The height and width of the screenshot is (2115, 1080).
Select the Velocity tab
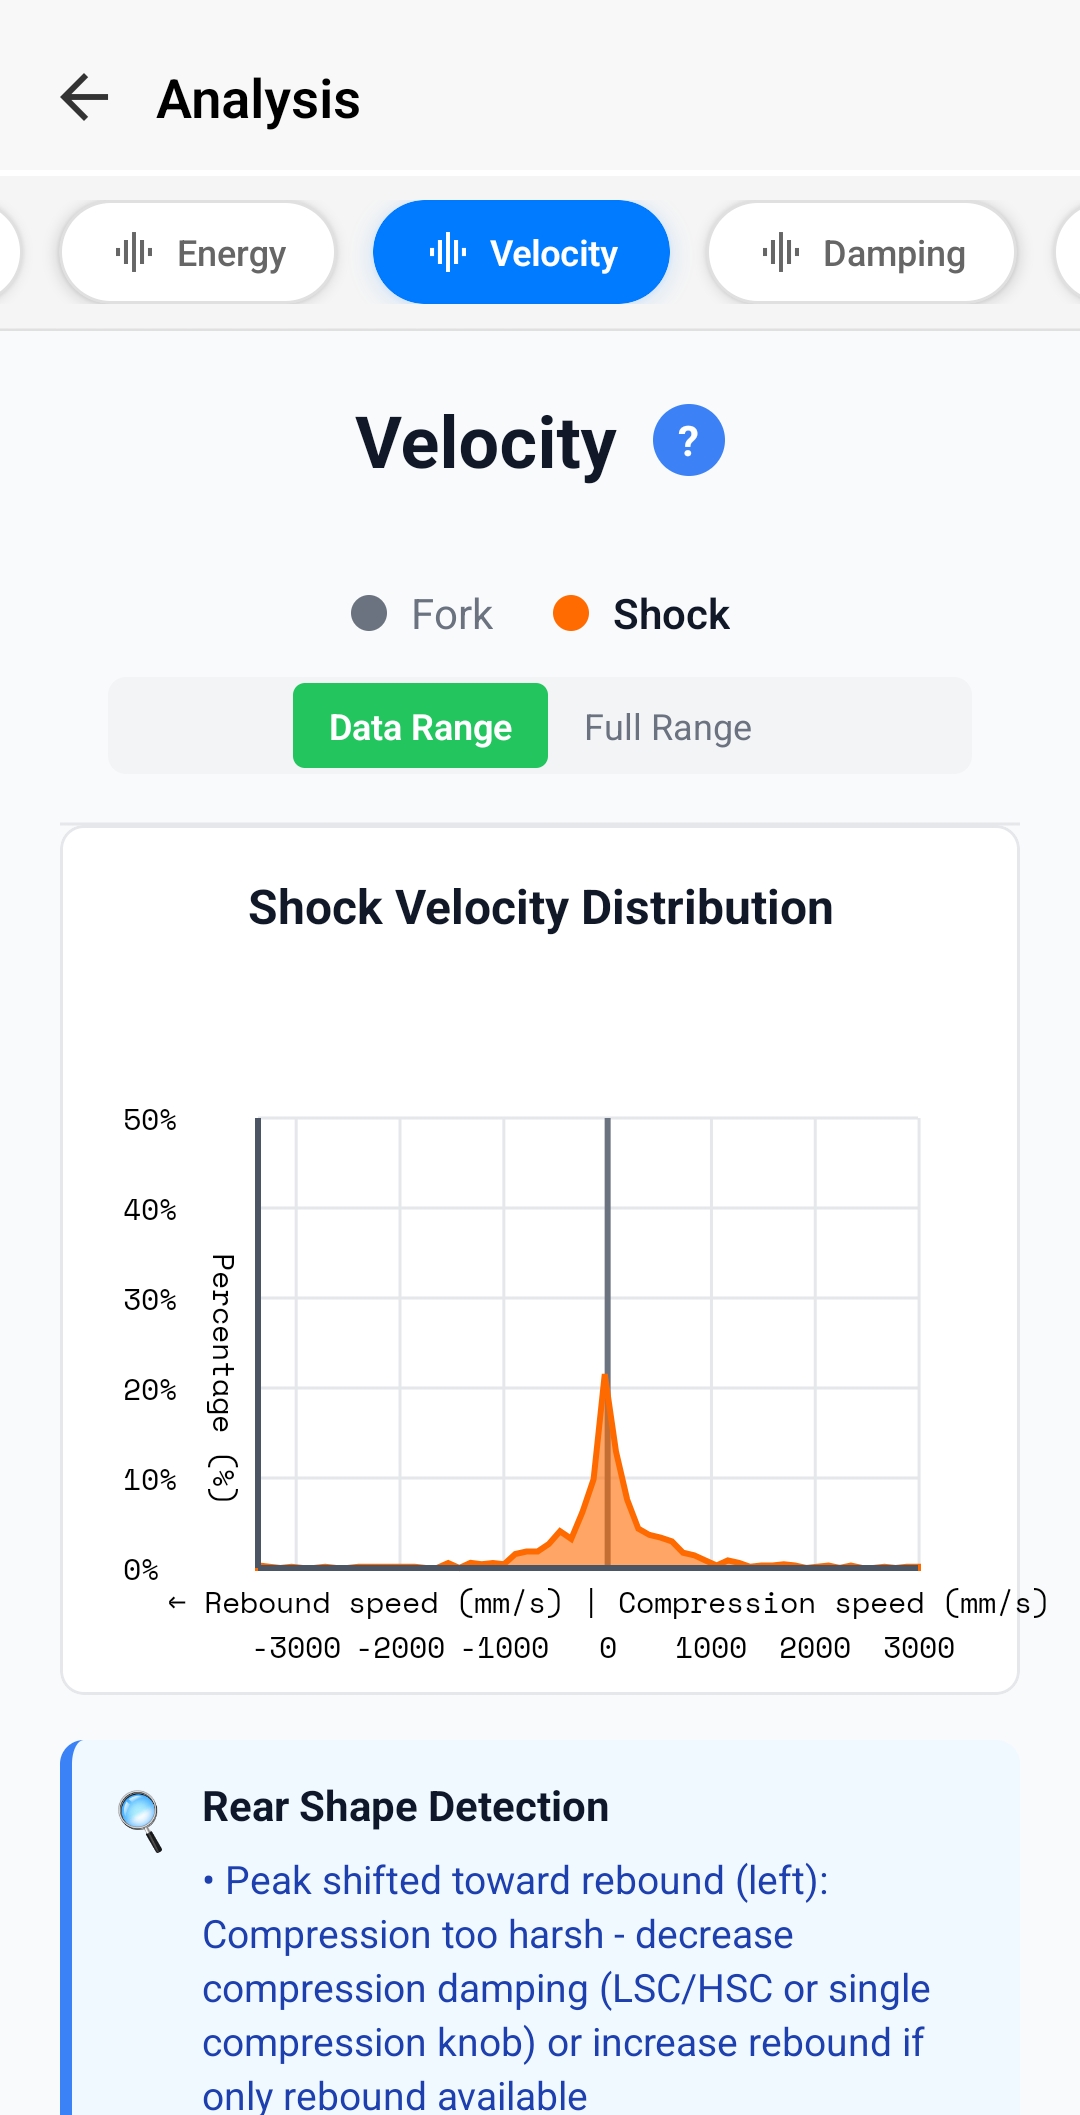click(521, 252)
